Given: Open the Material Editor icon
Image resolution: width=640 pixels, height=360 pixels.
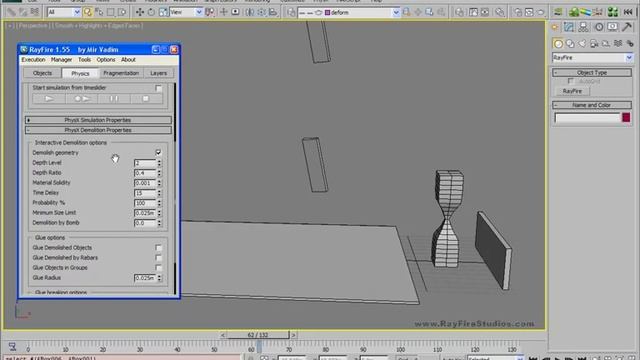Looking at the screenshot, I should (500, 12).
